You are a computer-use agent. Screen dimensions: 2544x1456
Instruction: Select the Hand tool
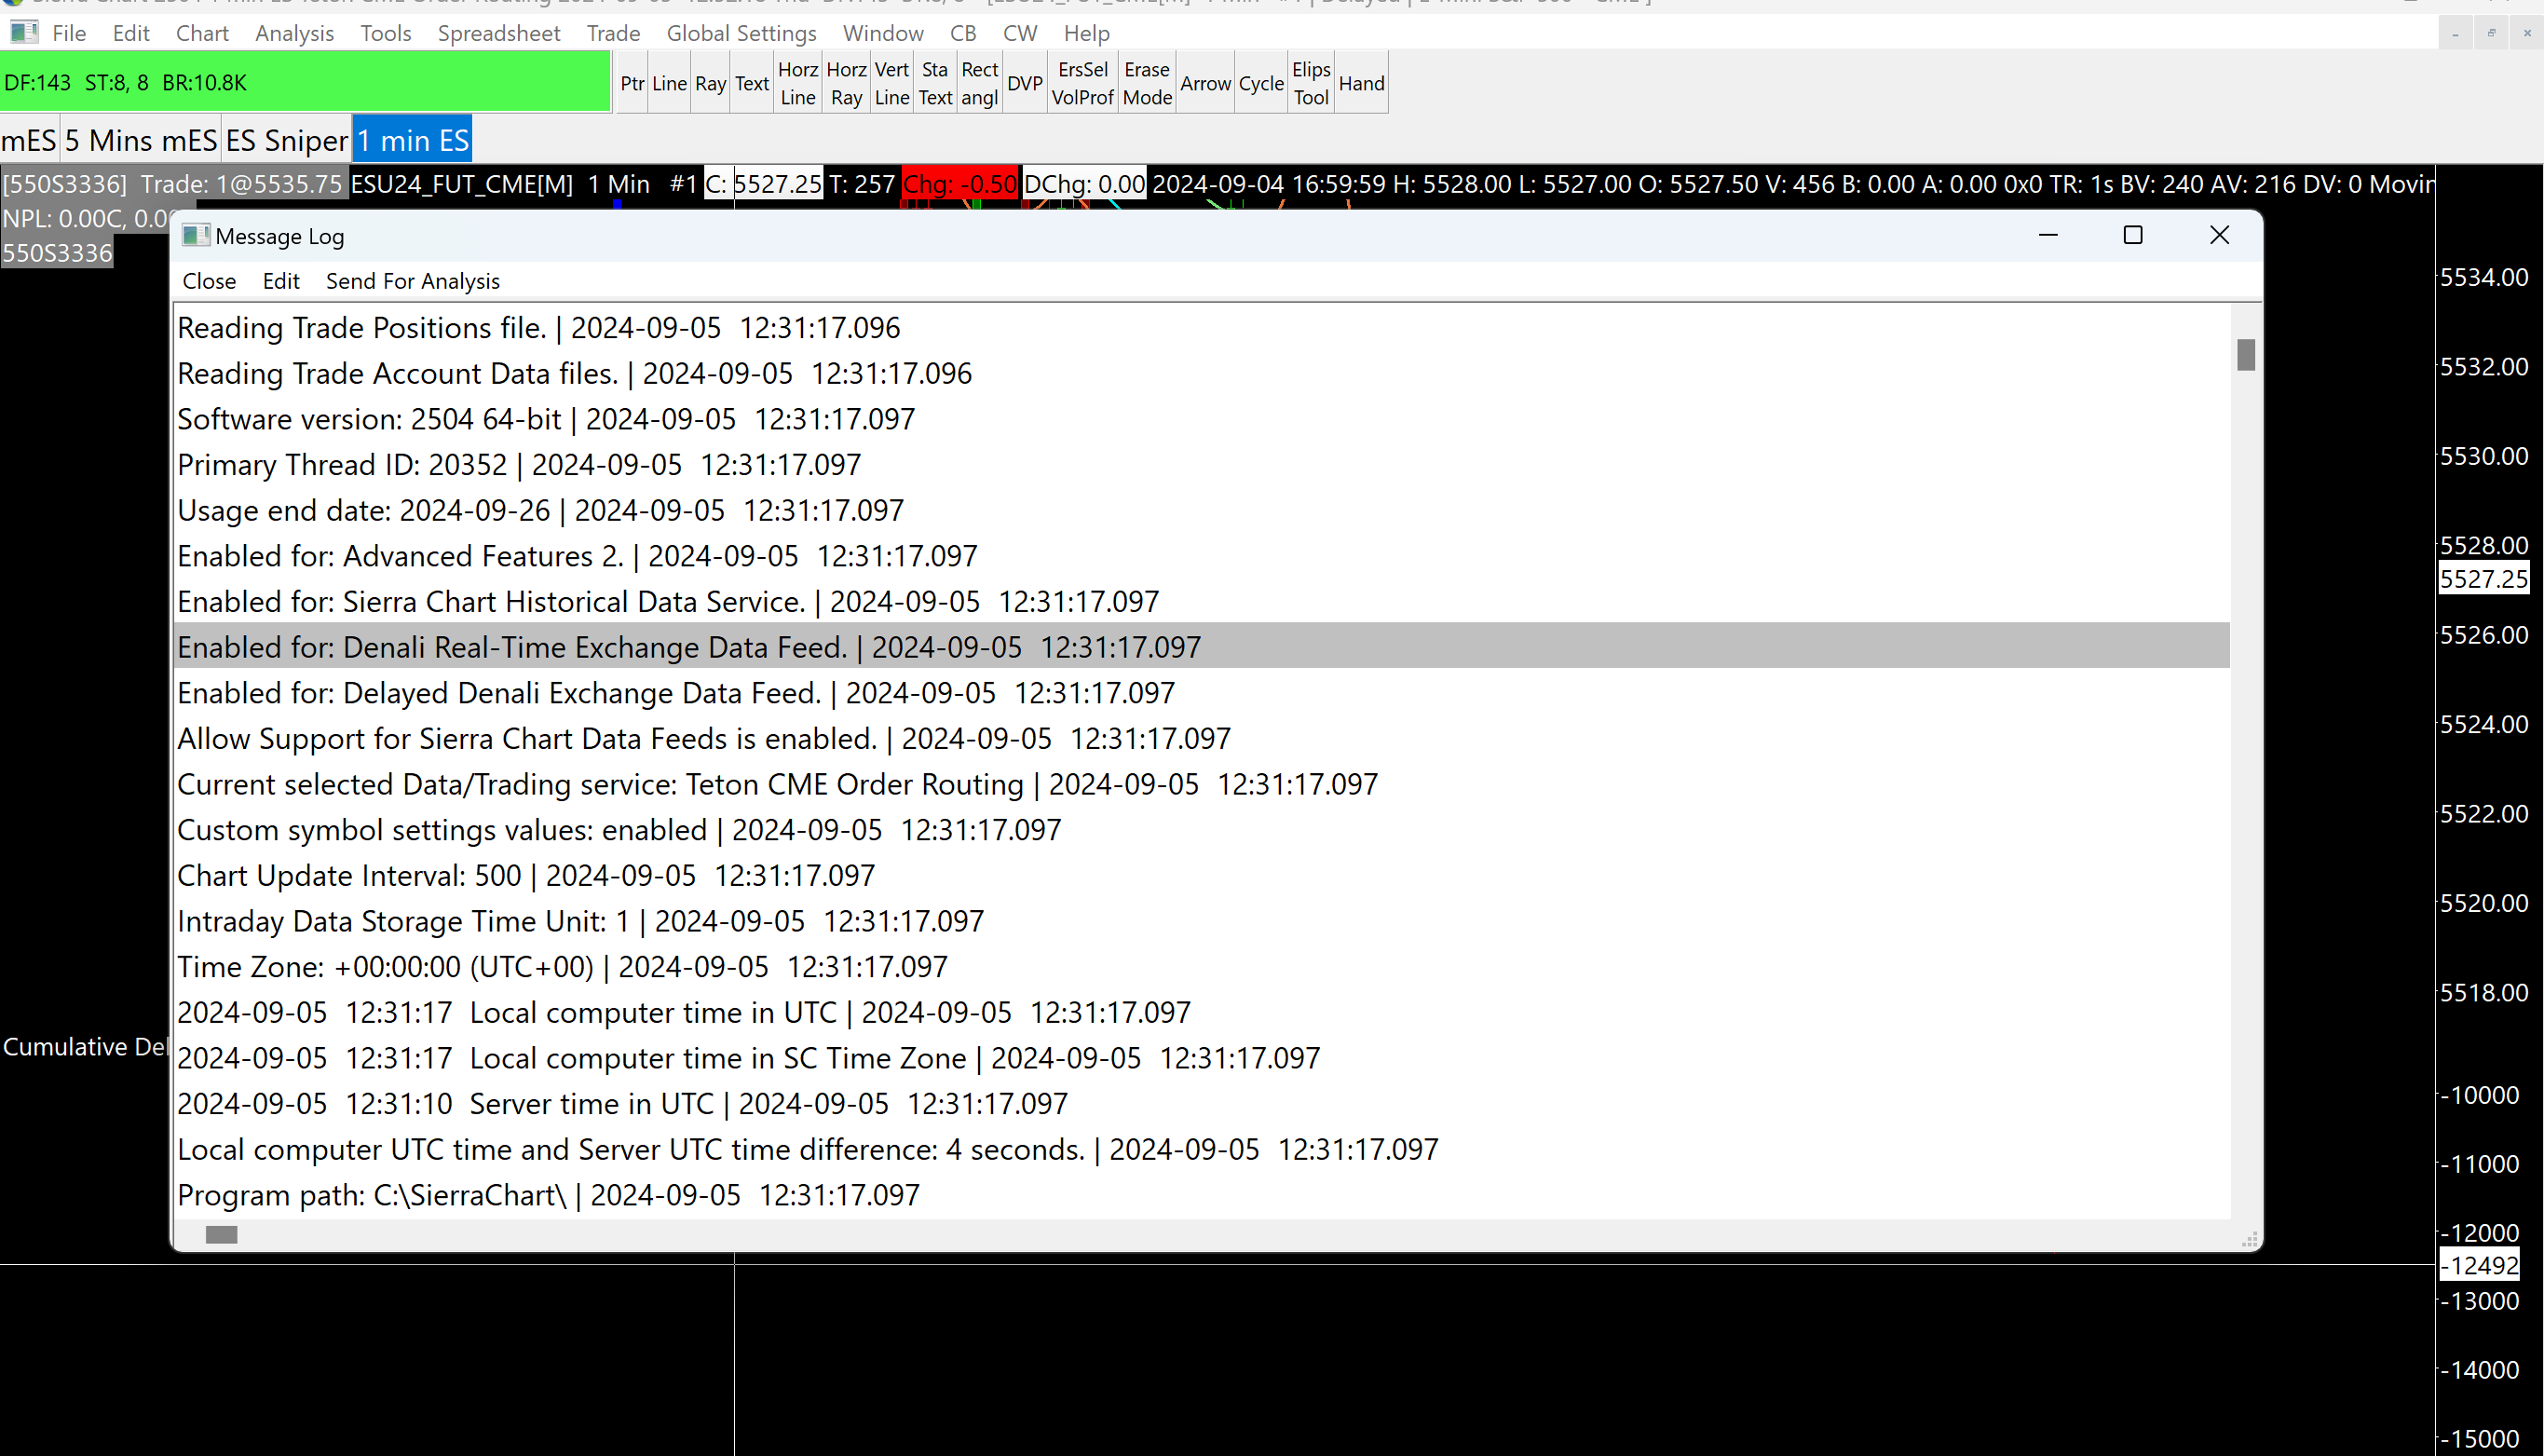click(x=1361, y=83)
